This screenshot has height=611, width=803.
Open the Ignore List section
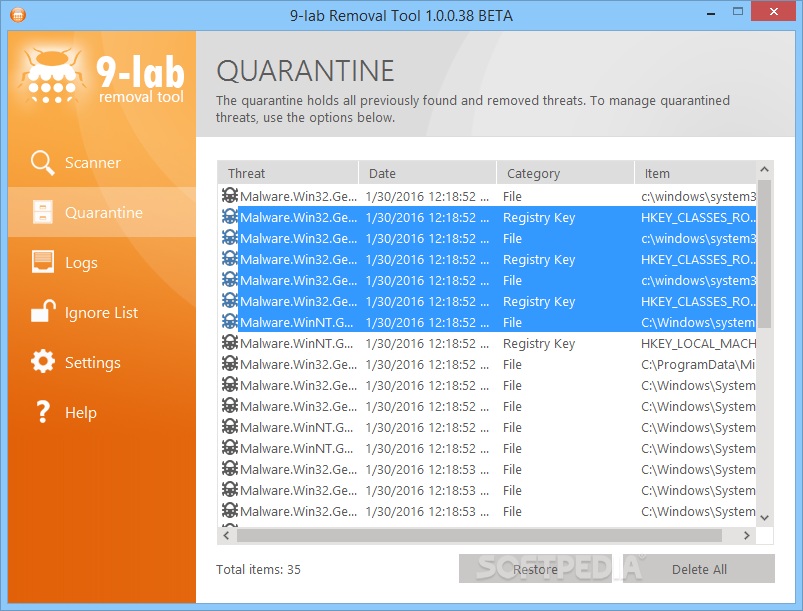click(x=101, y=312)
